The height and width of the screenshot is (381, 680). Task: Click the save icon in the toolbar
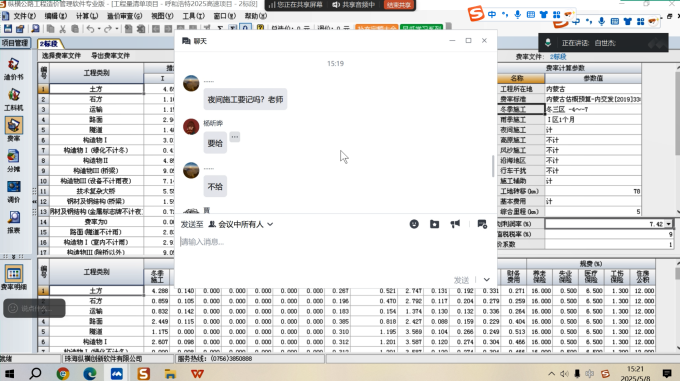click(8, 29)
